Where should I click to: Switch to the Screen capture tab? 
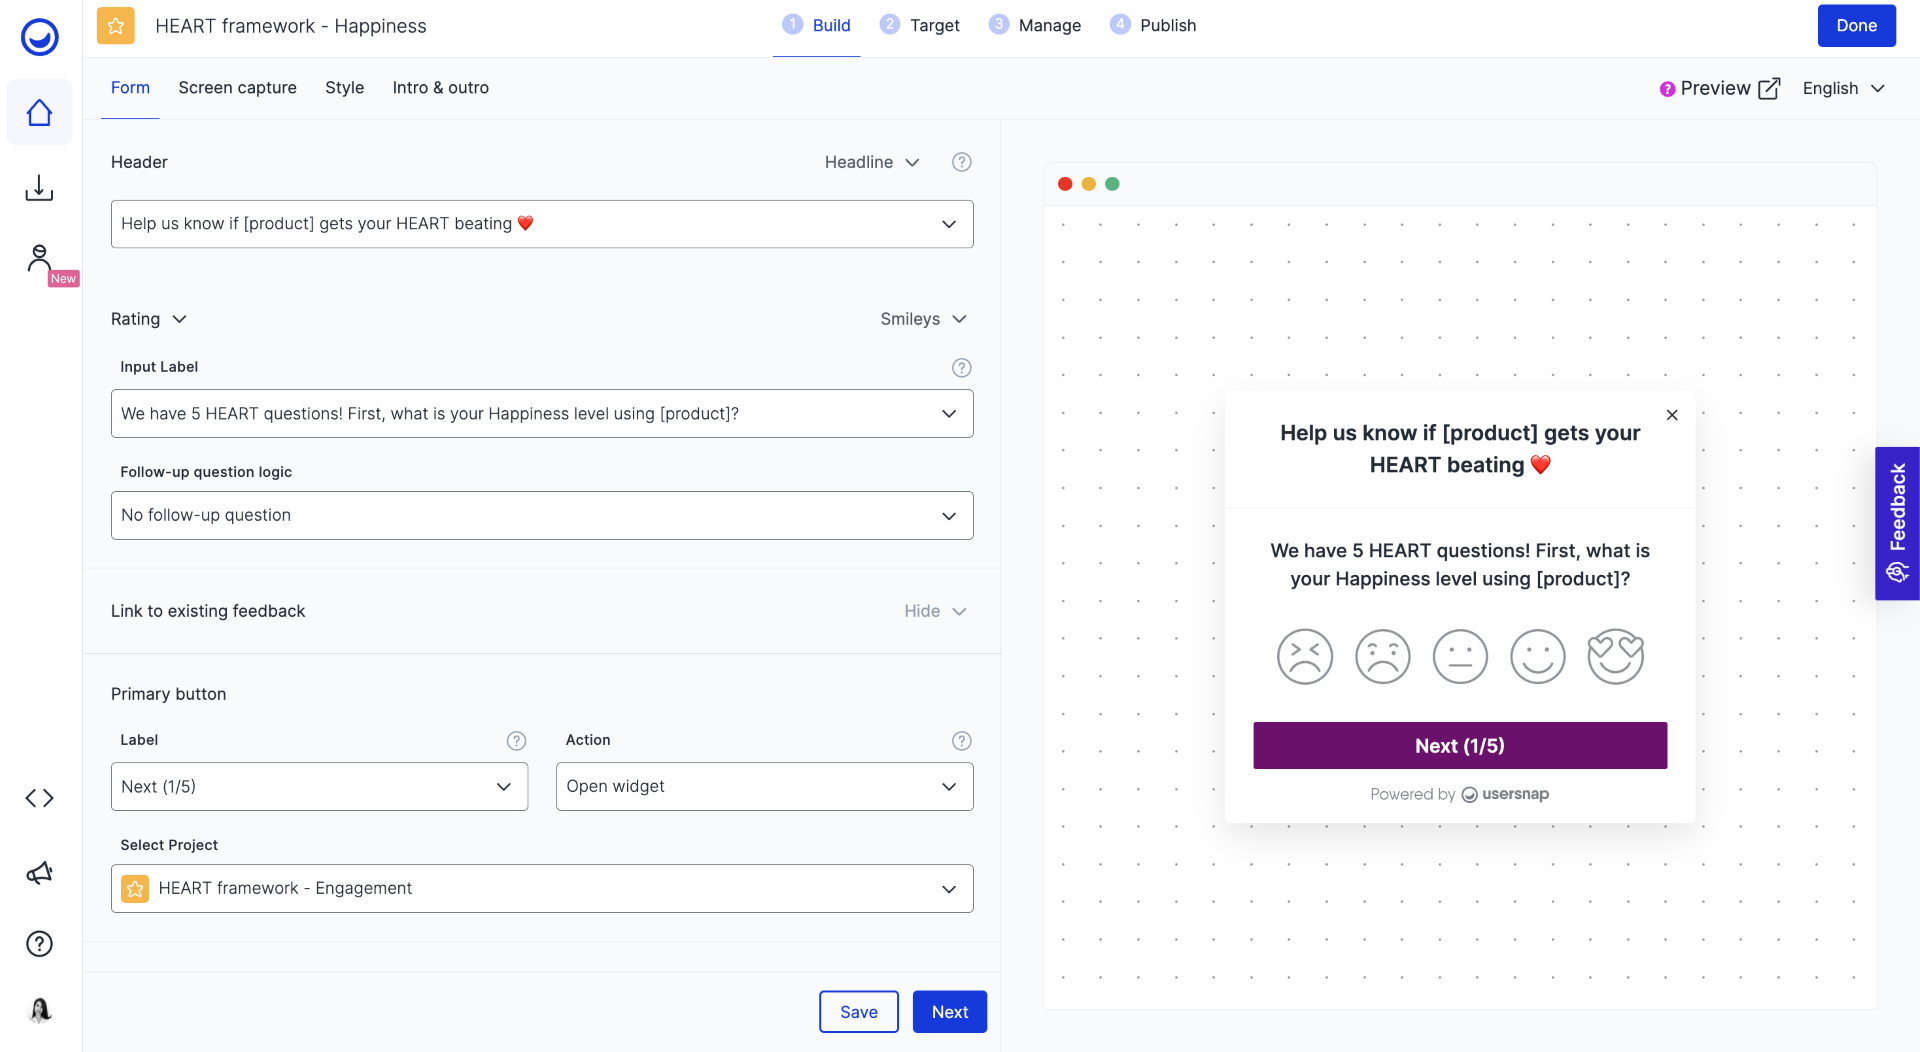(x=237, y=88)
